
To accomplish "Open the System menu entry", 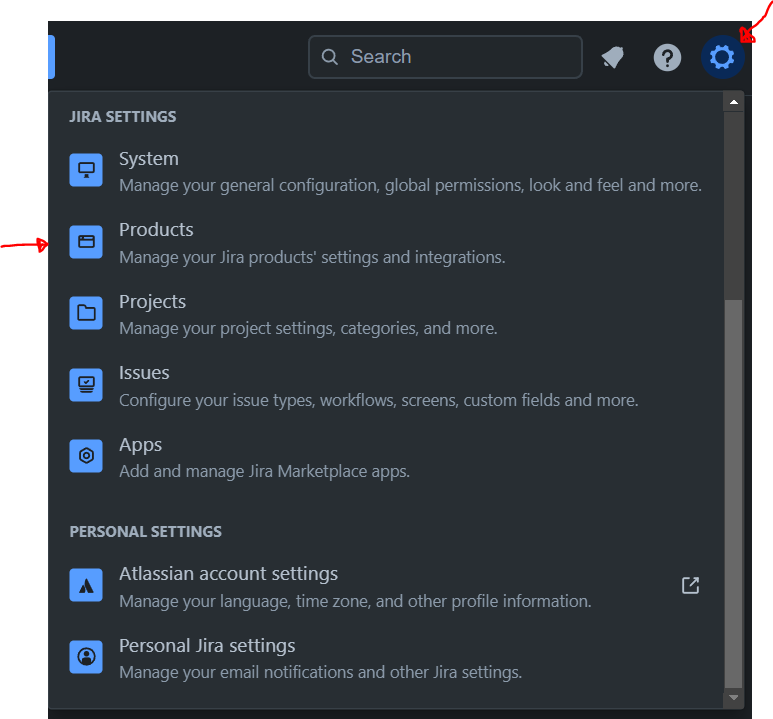I will [387, 171].
